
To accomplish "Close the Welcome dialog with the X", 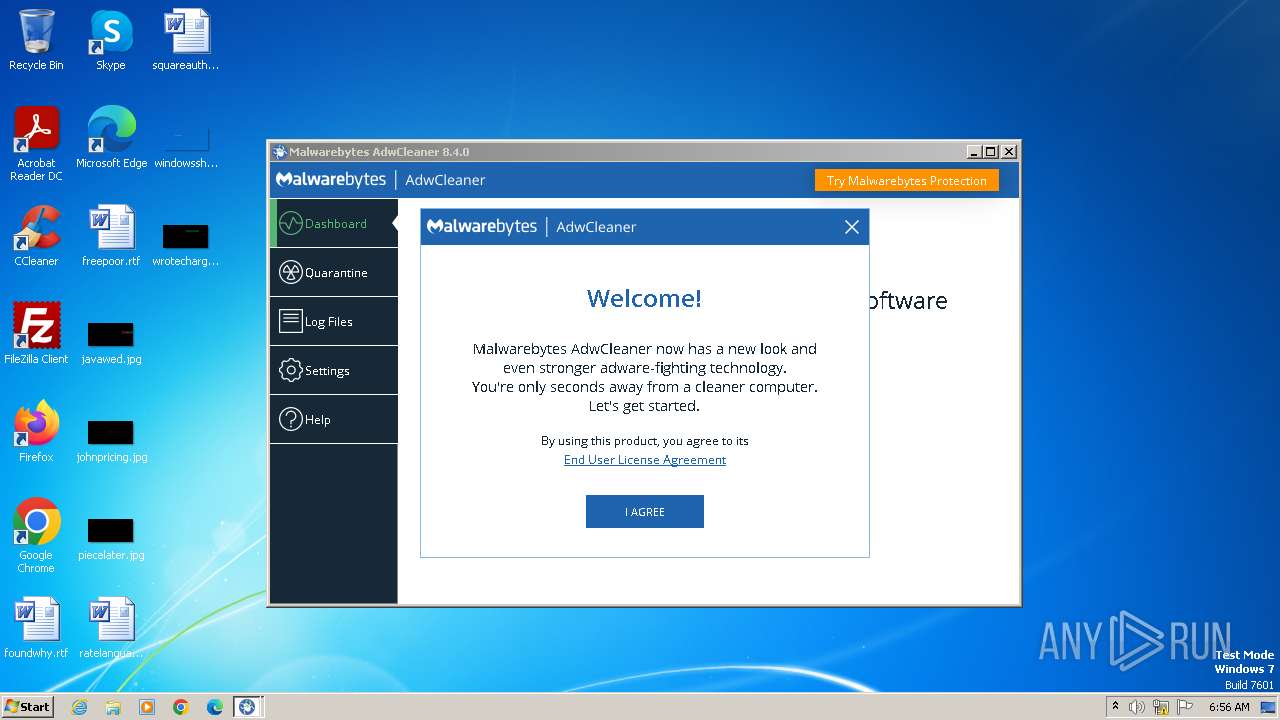I will pos(852,227).
